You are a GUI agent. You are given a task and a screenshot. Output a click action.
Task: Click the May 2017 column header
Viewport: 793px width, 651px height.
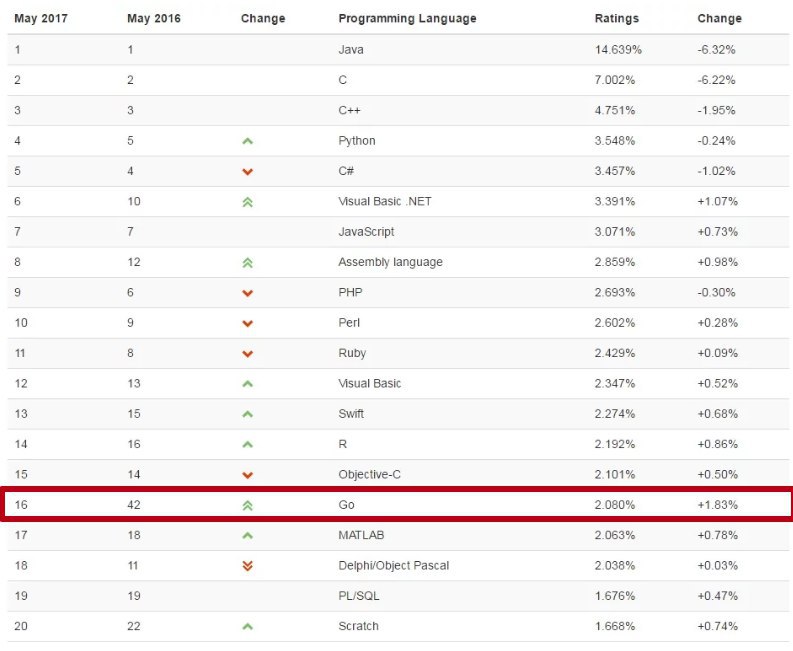(x=39, y=18)
